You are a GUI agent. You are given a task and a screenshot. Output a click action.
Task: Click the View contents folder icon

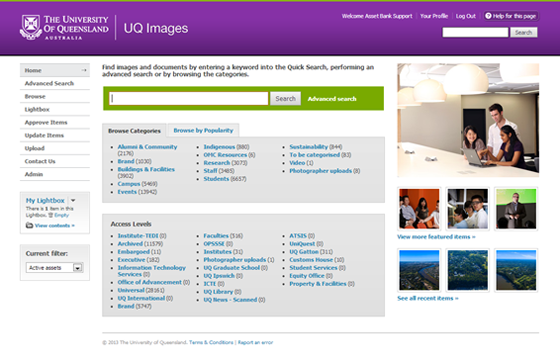(29, 225)
